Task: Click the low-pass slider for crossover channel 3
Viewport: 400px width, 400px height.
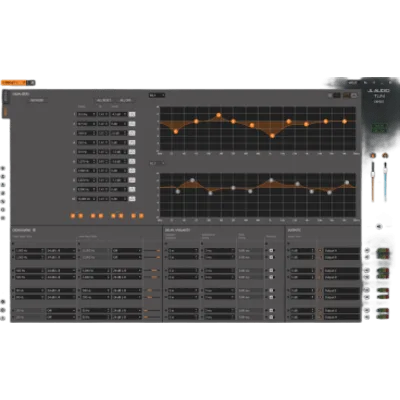Action: 152,270
